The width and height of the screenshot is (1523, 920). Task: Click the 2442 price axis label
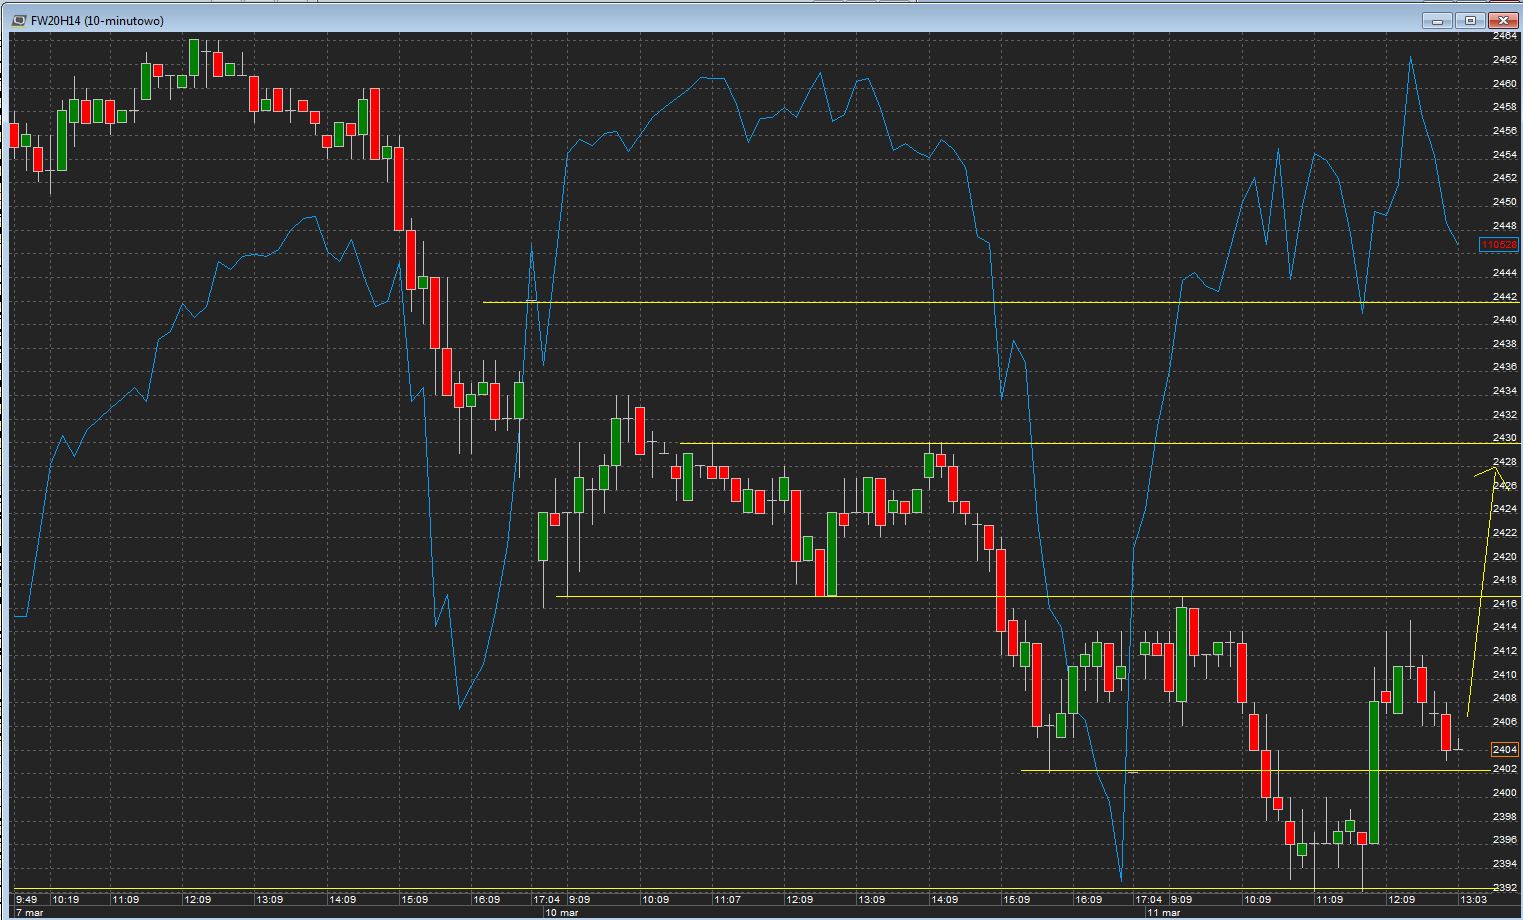coord(1504,297)
